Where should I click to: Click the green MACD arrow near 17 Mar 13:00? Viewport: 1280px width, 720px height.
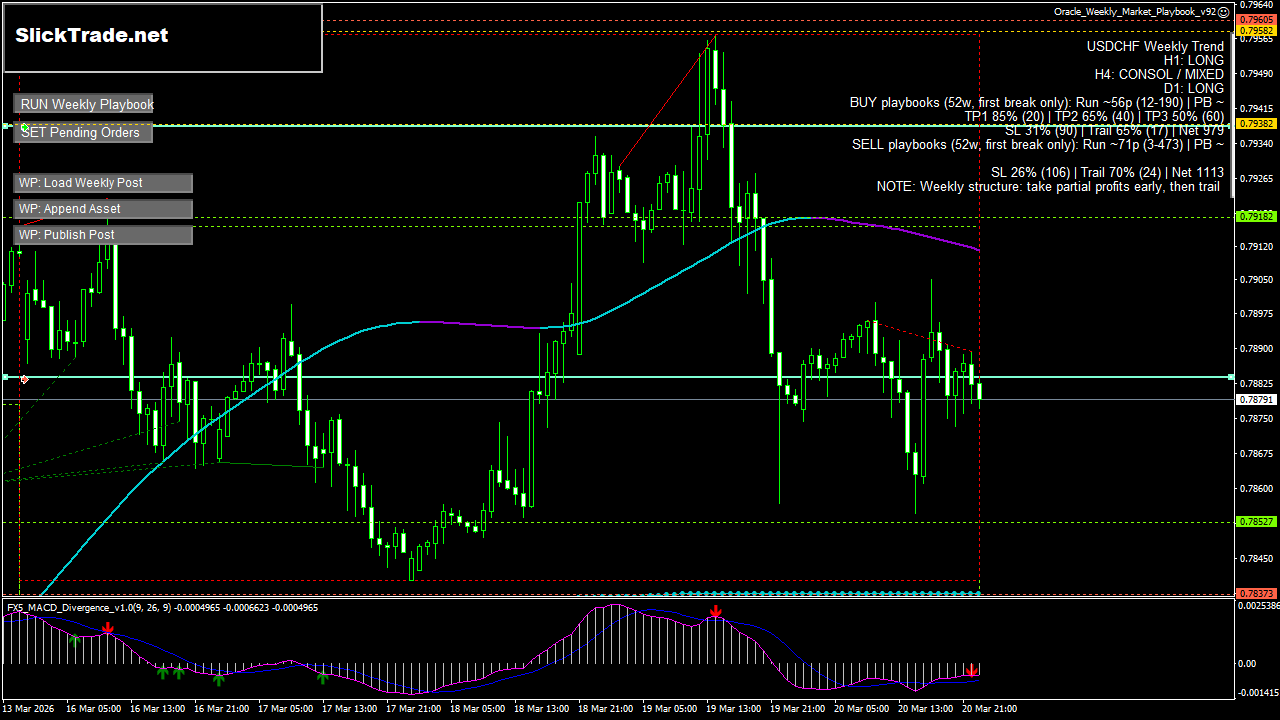[x=322, y=678]
